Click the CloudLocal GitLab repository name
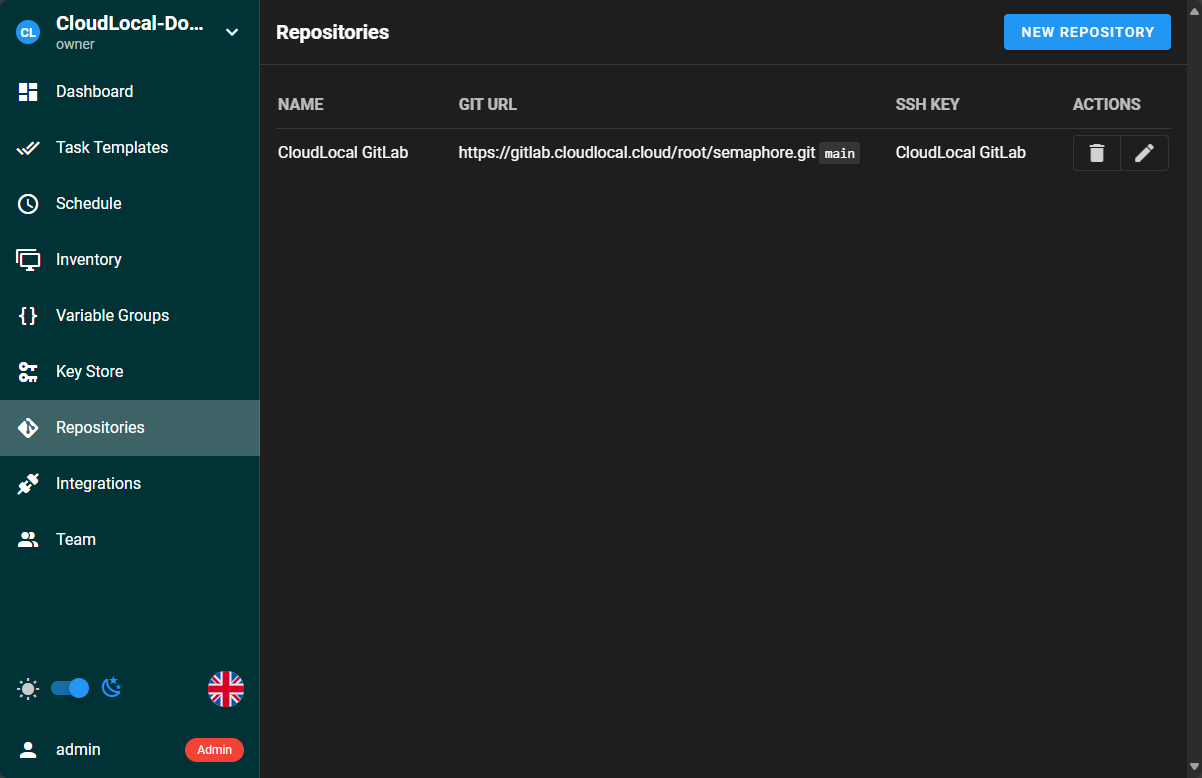 pyautogui.click(x=343, y=153)
